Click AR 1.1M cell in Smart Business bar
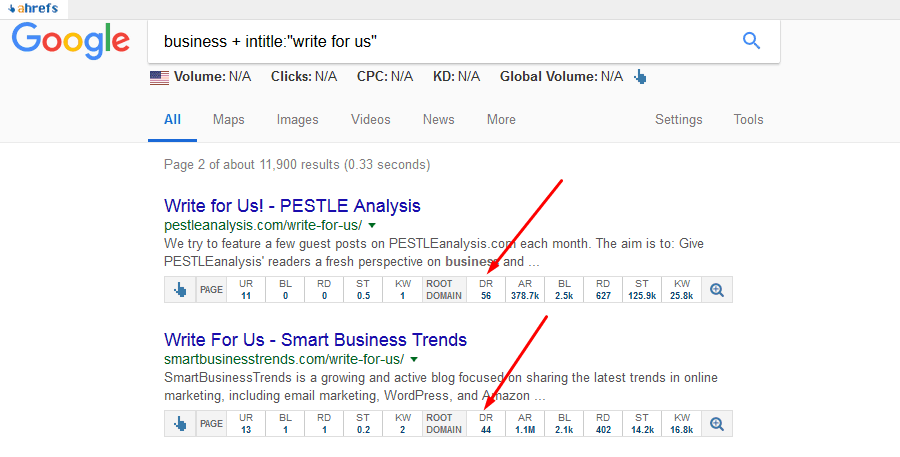Image resolution: width=900 pixels, height=457 pixels. [525, 424]
